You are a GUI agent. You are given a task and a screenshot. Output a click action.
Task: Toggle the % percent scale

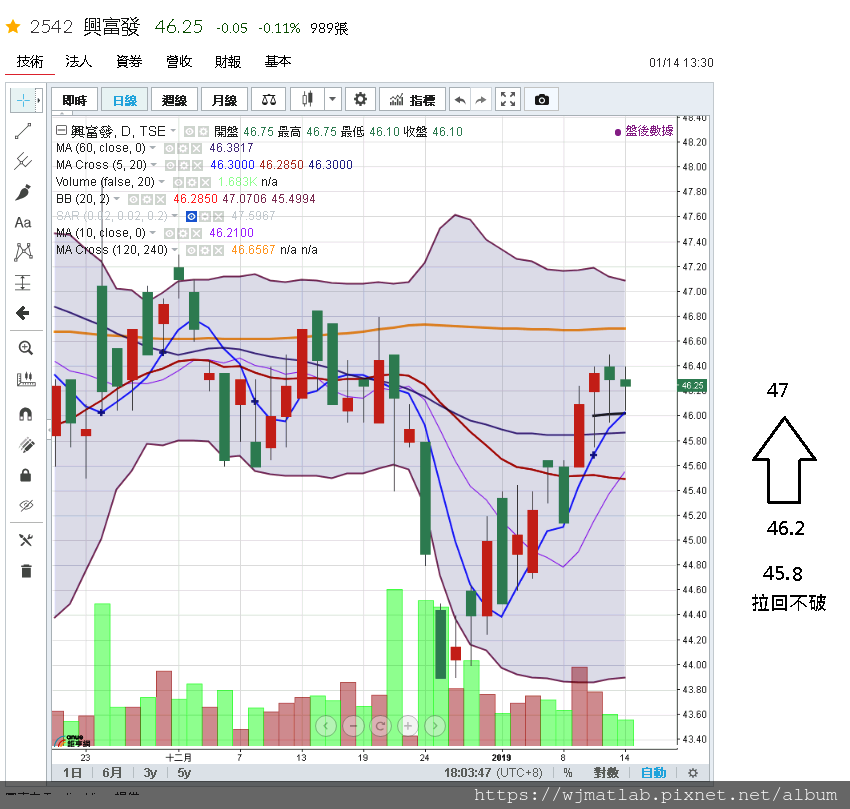(568, 773)
